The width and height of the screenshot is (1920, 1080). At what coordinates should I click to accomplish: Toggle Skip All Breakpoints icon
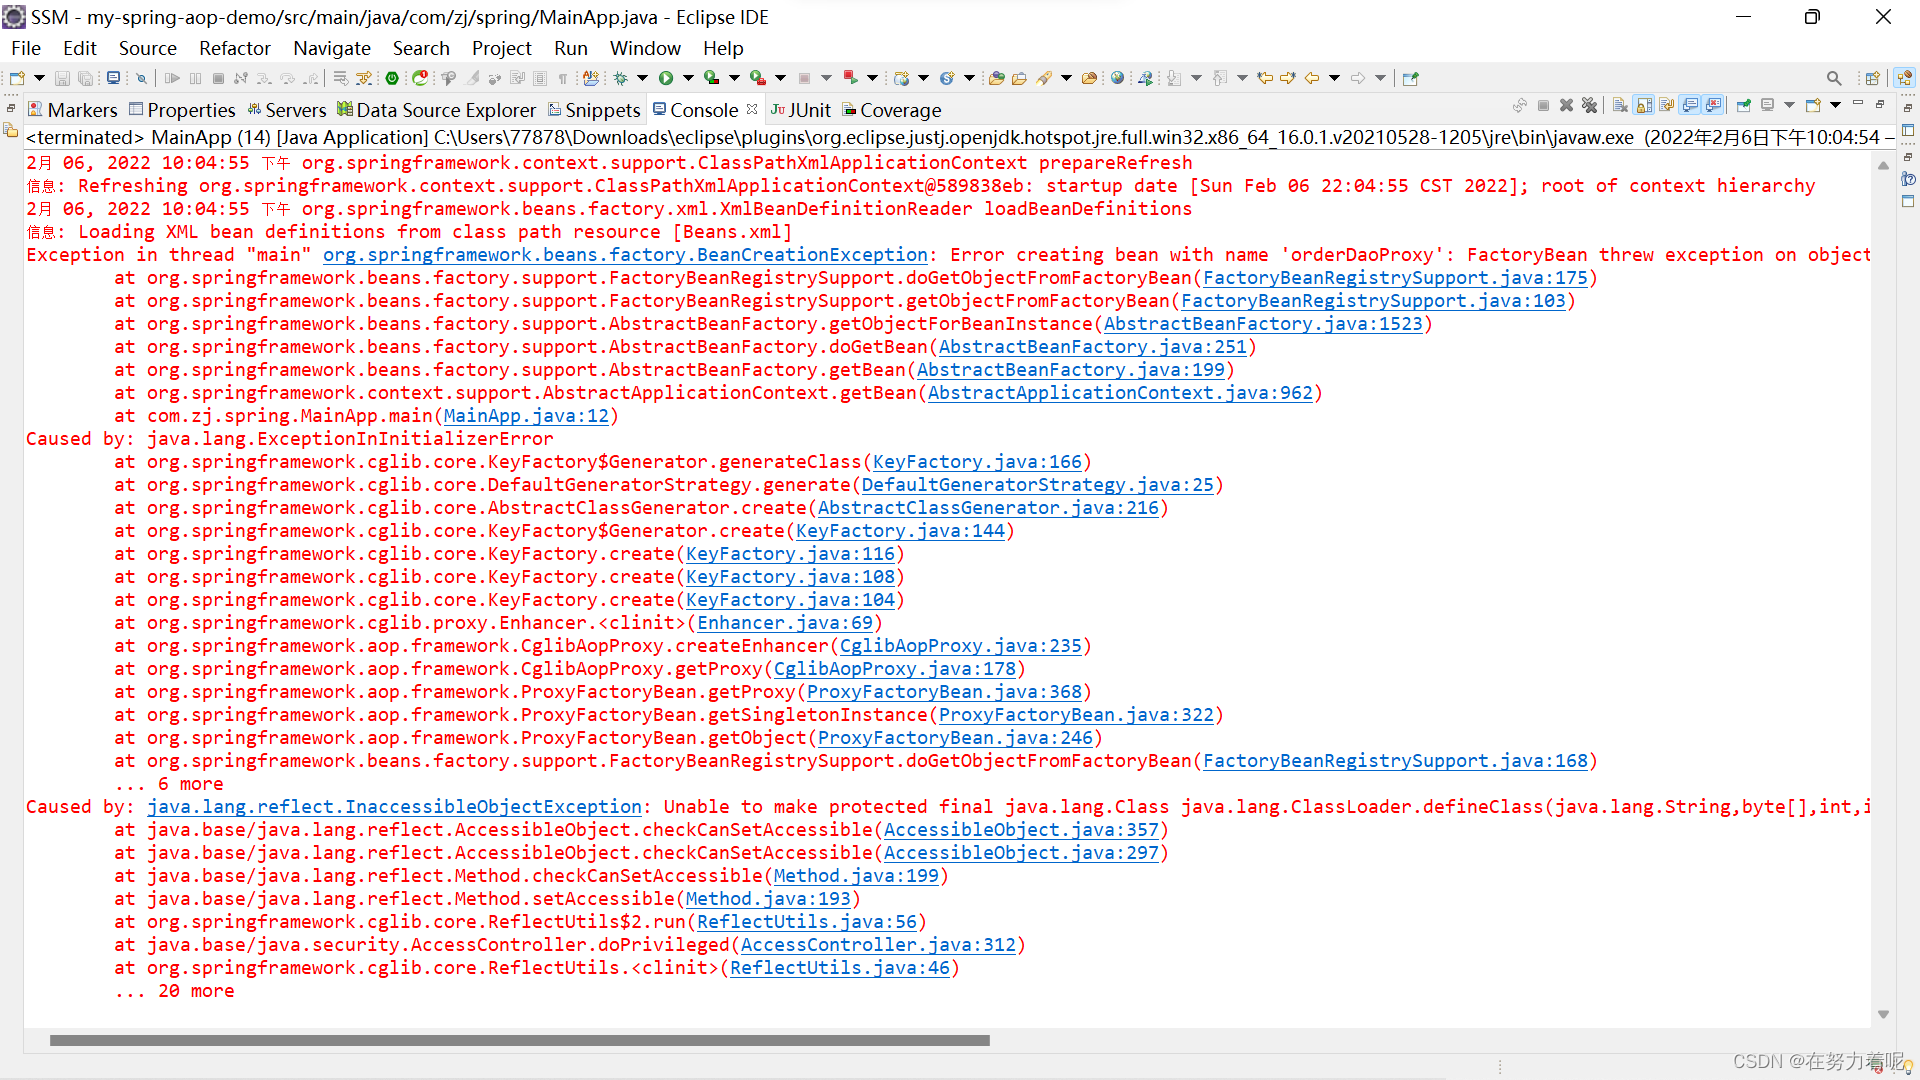pyautogui.click(x=141, y=78)
